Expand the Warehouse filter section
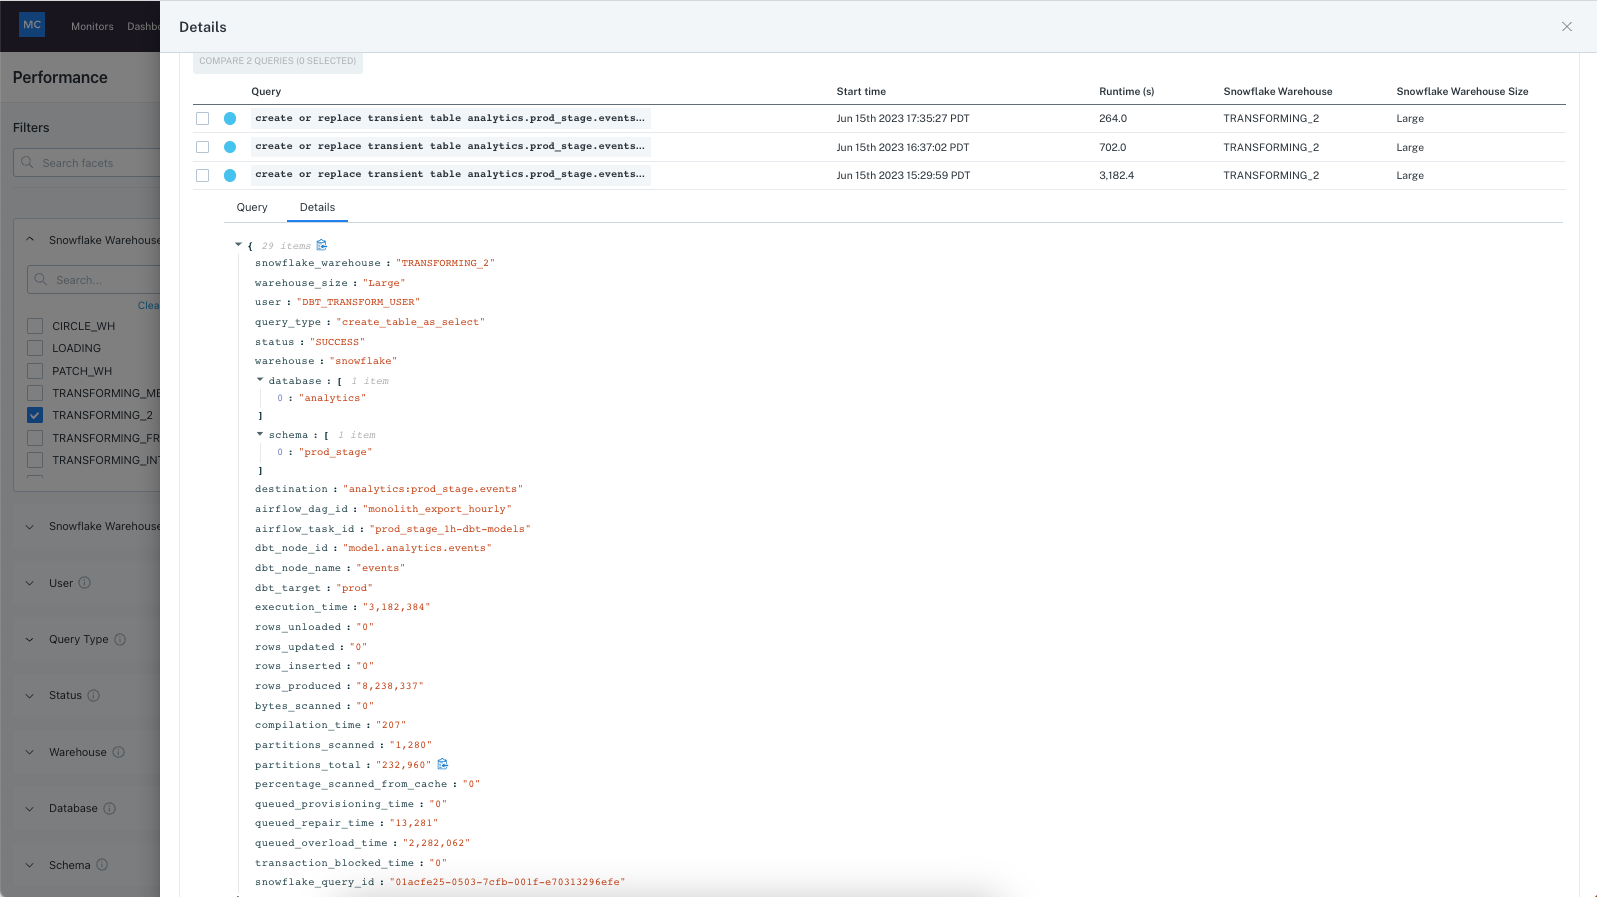The width and height of the screenshot is (1597, 897). 30,752
